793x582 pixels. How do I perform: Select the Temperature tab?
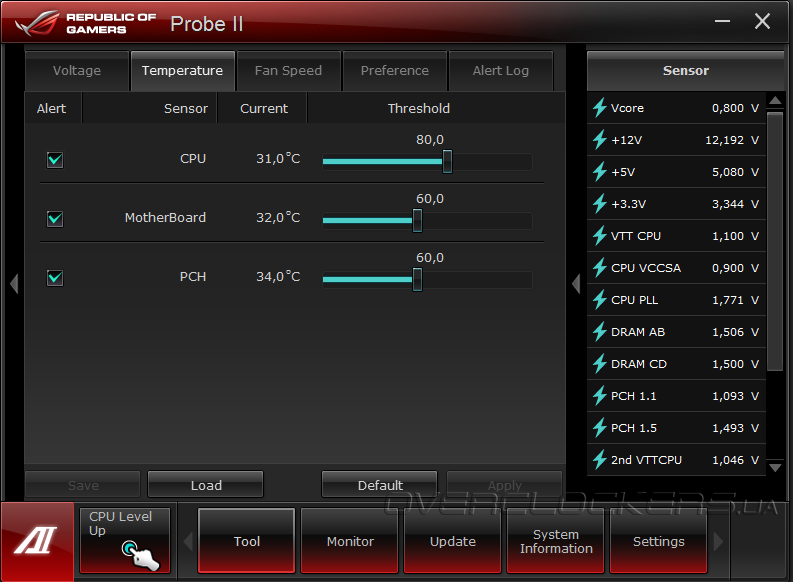(x=183, y=71)
